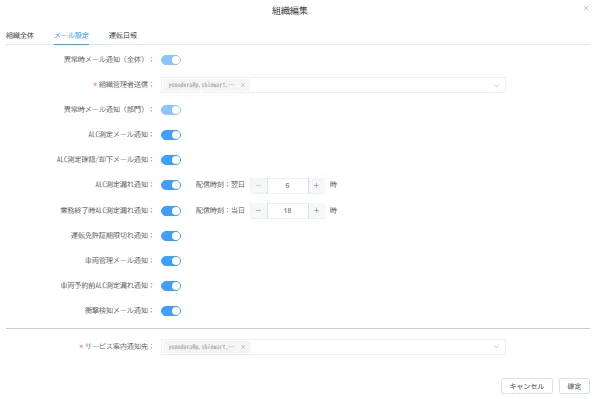The height and width of the screenshot is (399, 596).
Task: Toggle ALC測定確認/却下メール通知 switch
Action: click(x=171, y=160)
